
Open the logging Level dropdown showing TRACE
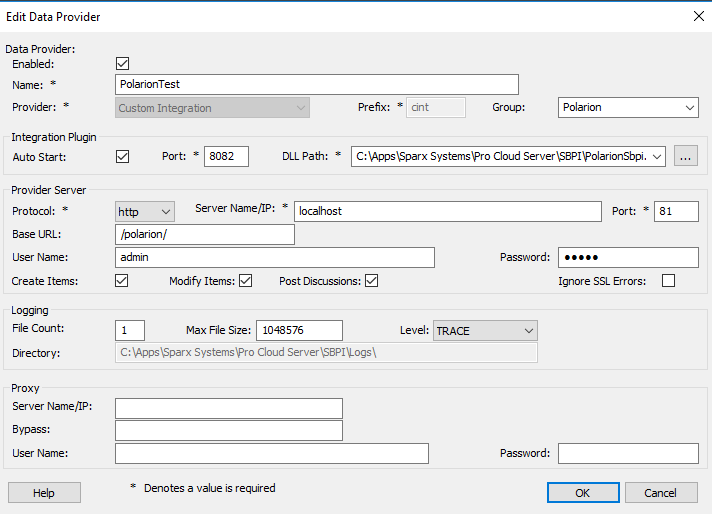coord(485,331)
